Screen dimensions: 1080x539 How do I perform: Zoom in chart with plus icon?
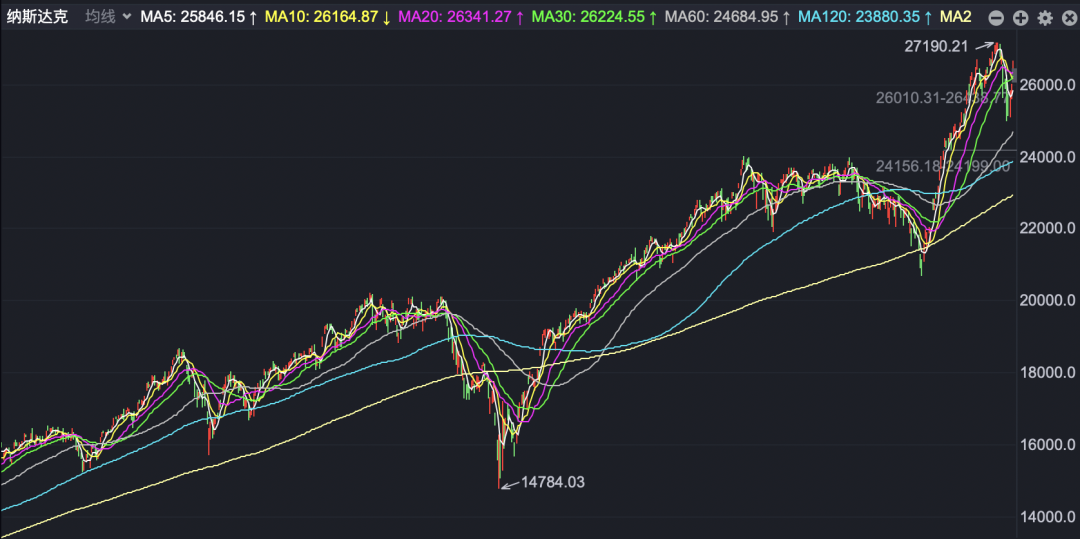point(1021,18)
